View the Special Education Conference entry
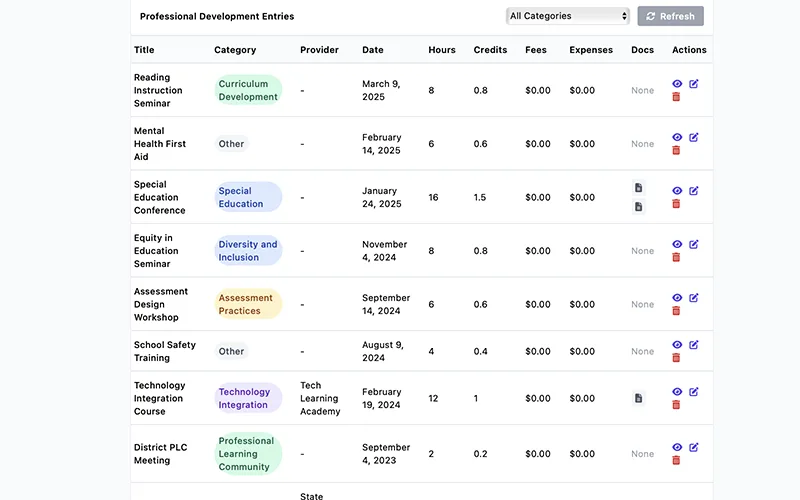This screenshot has width=800, height=500. [x=677, y=191]
